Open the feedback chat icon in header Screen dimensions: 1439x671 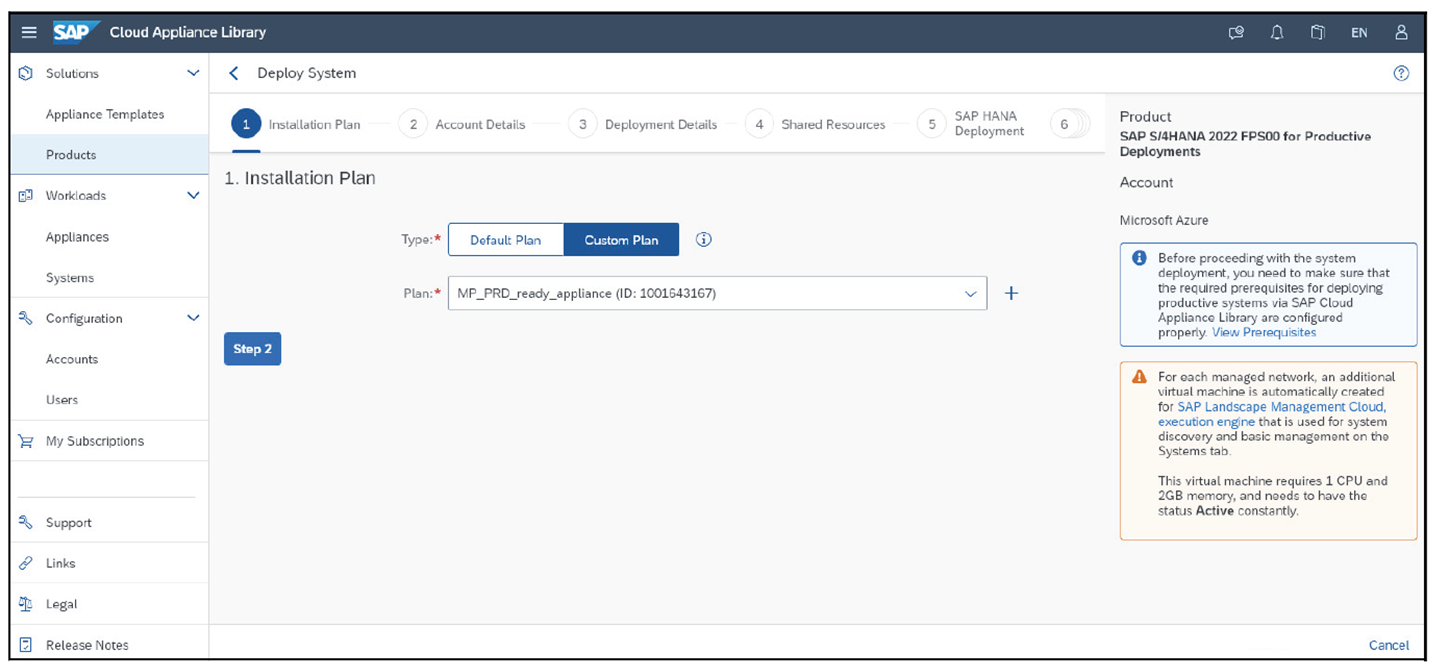(1235, 32)
